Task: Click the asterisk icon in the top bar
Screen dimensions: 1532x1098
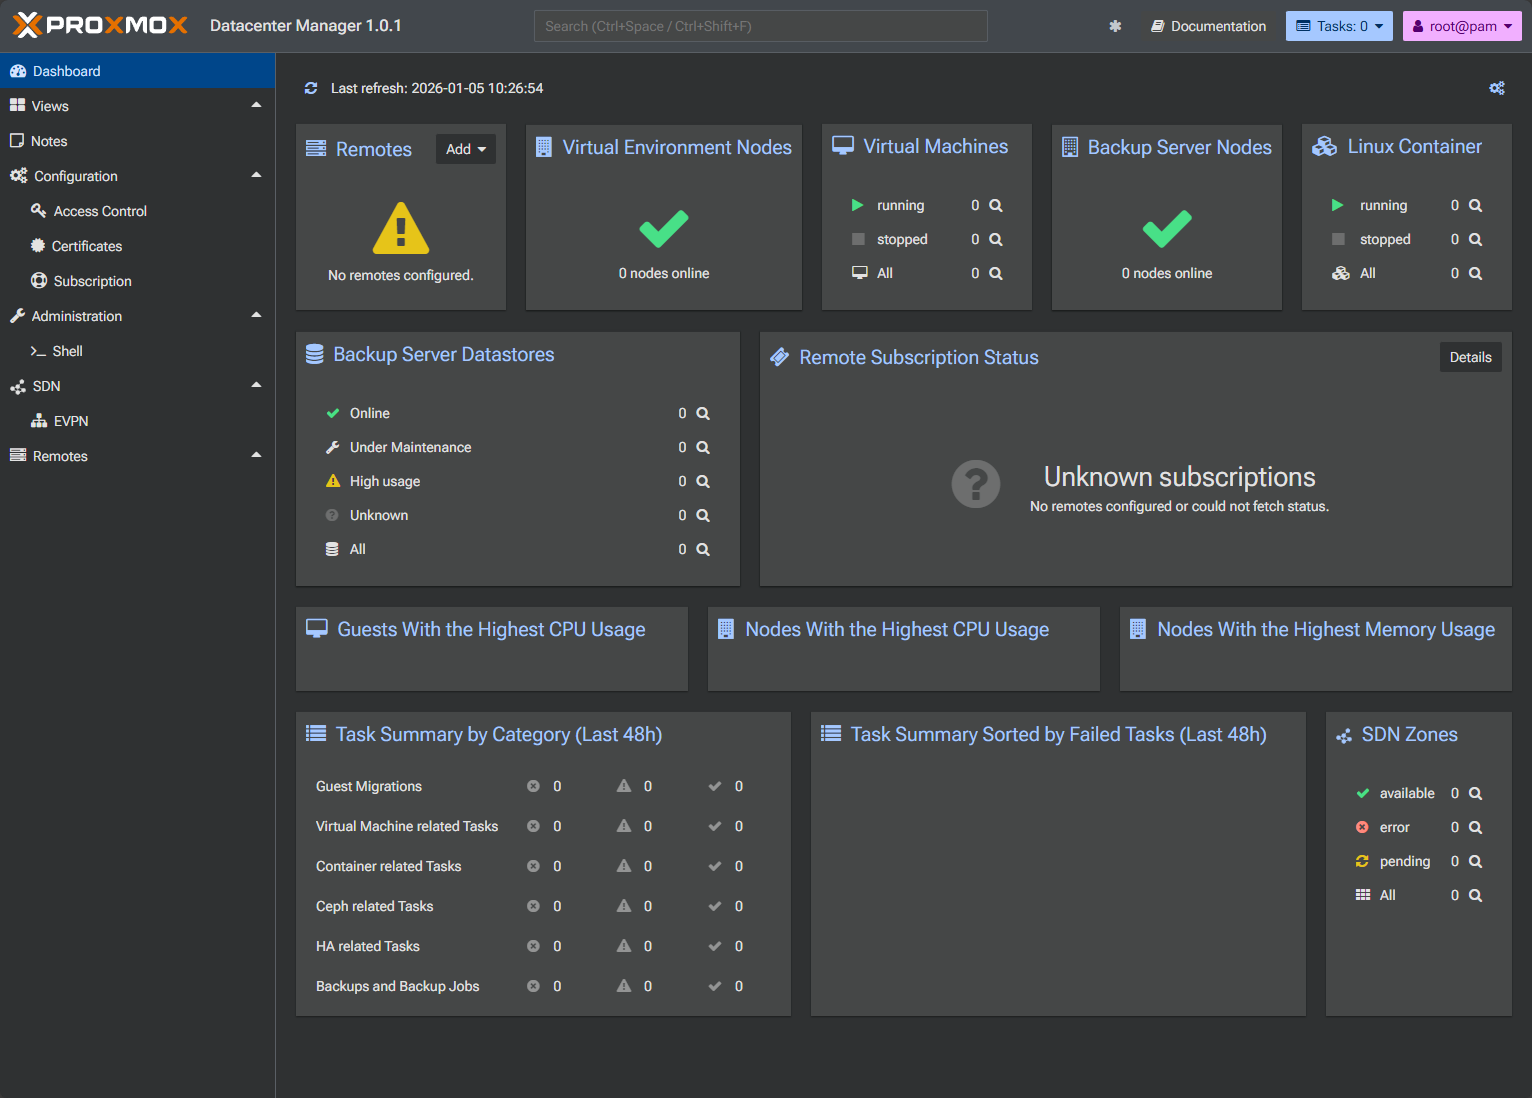Action: [x=1115, y=26]
